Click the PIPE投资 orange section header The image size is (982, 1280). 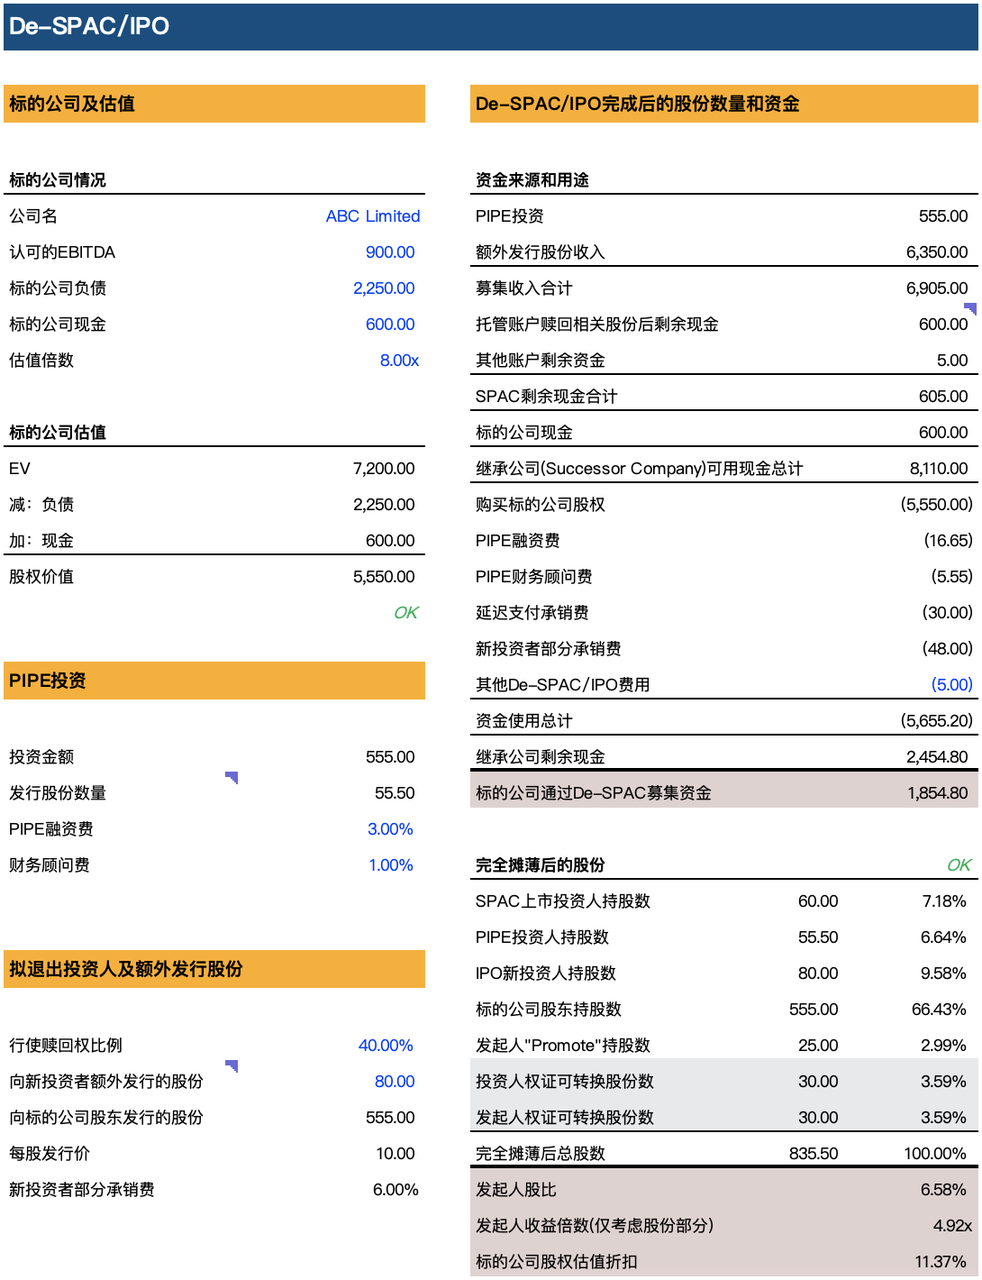pyautogui.click(x=214, y=681)
